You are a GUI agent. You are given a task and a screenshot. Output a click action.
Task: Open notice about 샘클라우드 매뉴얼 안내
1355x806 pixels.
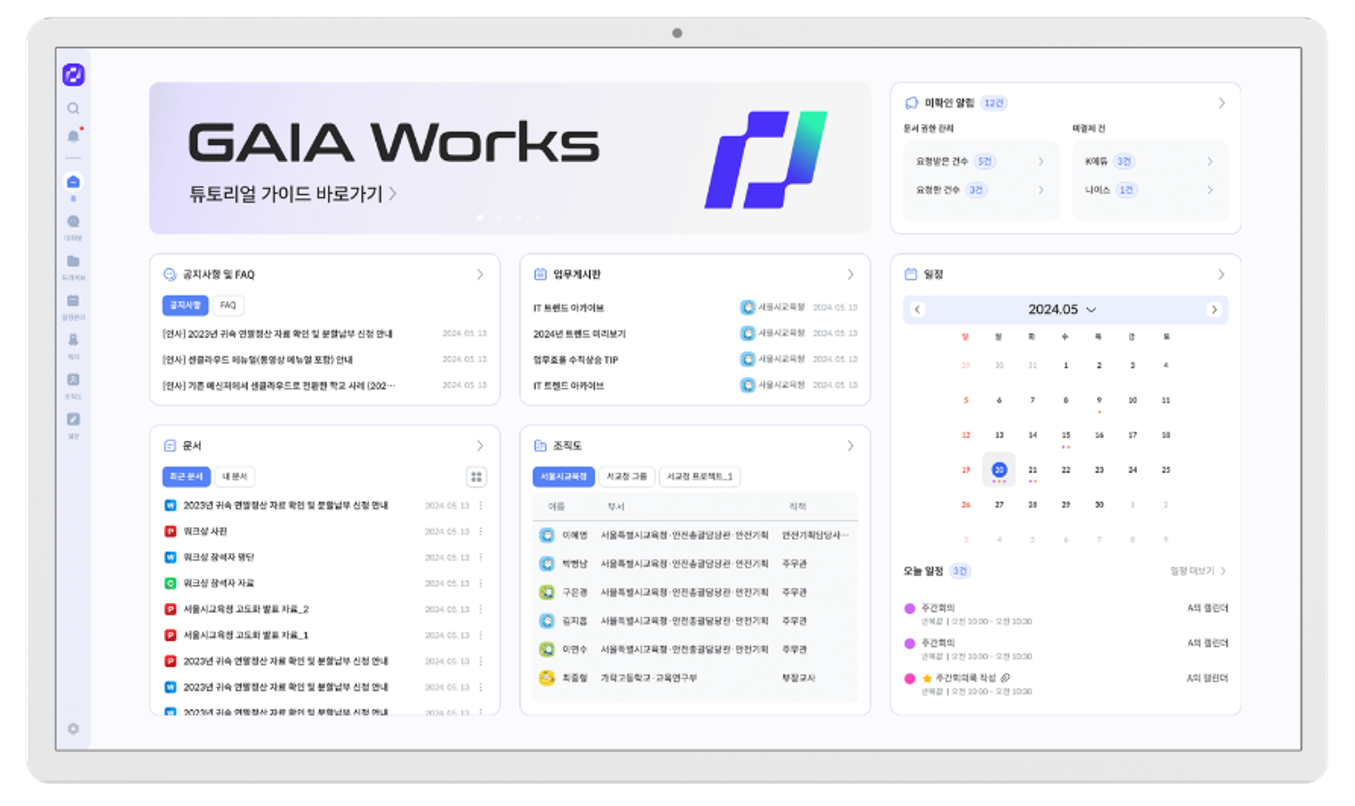pos(258,360)
